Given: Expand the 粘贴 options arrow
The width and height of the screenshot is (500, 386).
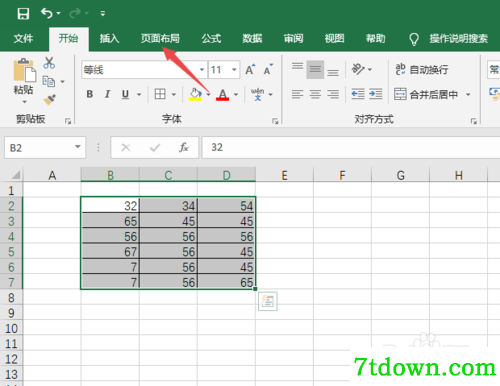Looking at the screenshot, I should pos(24,101).
